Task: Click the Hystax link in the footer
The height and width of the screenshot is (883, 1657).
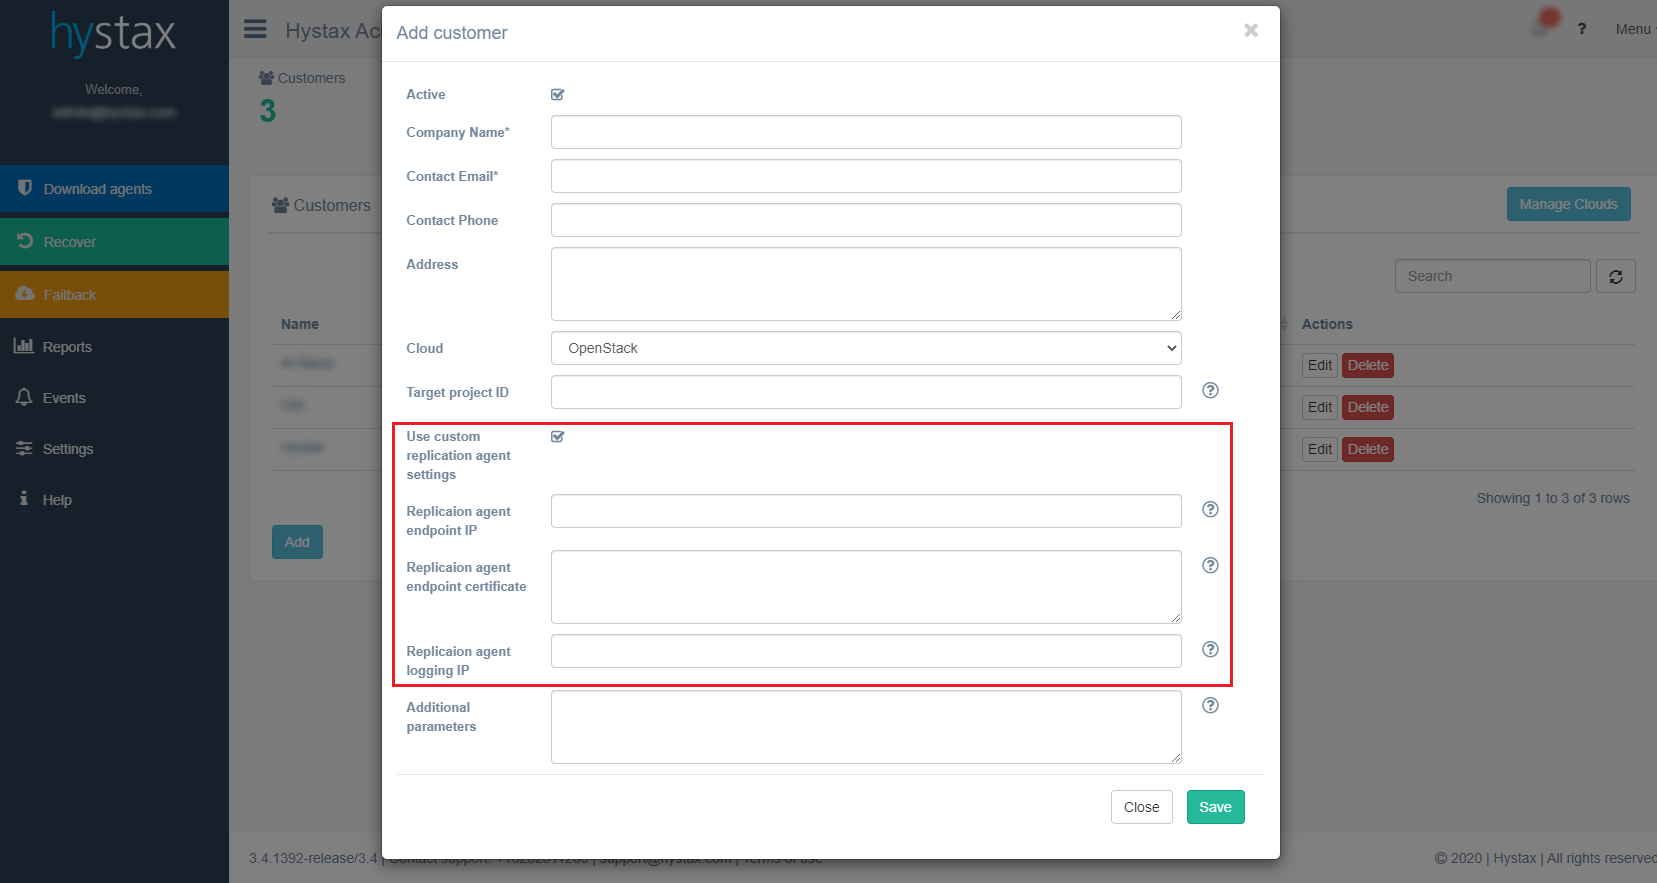Action: pyautogui.click(x=1514, y=858)
